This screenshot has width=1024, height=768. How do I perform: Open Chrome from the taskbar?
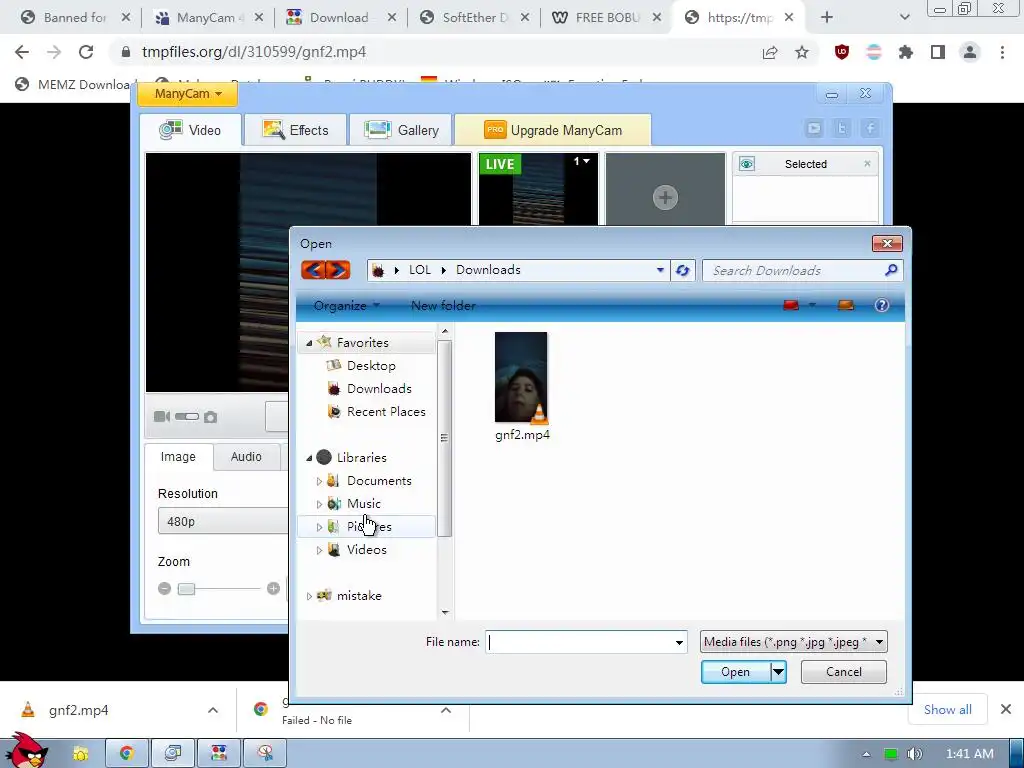pos(127,754)
